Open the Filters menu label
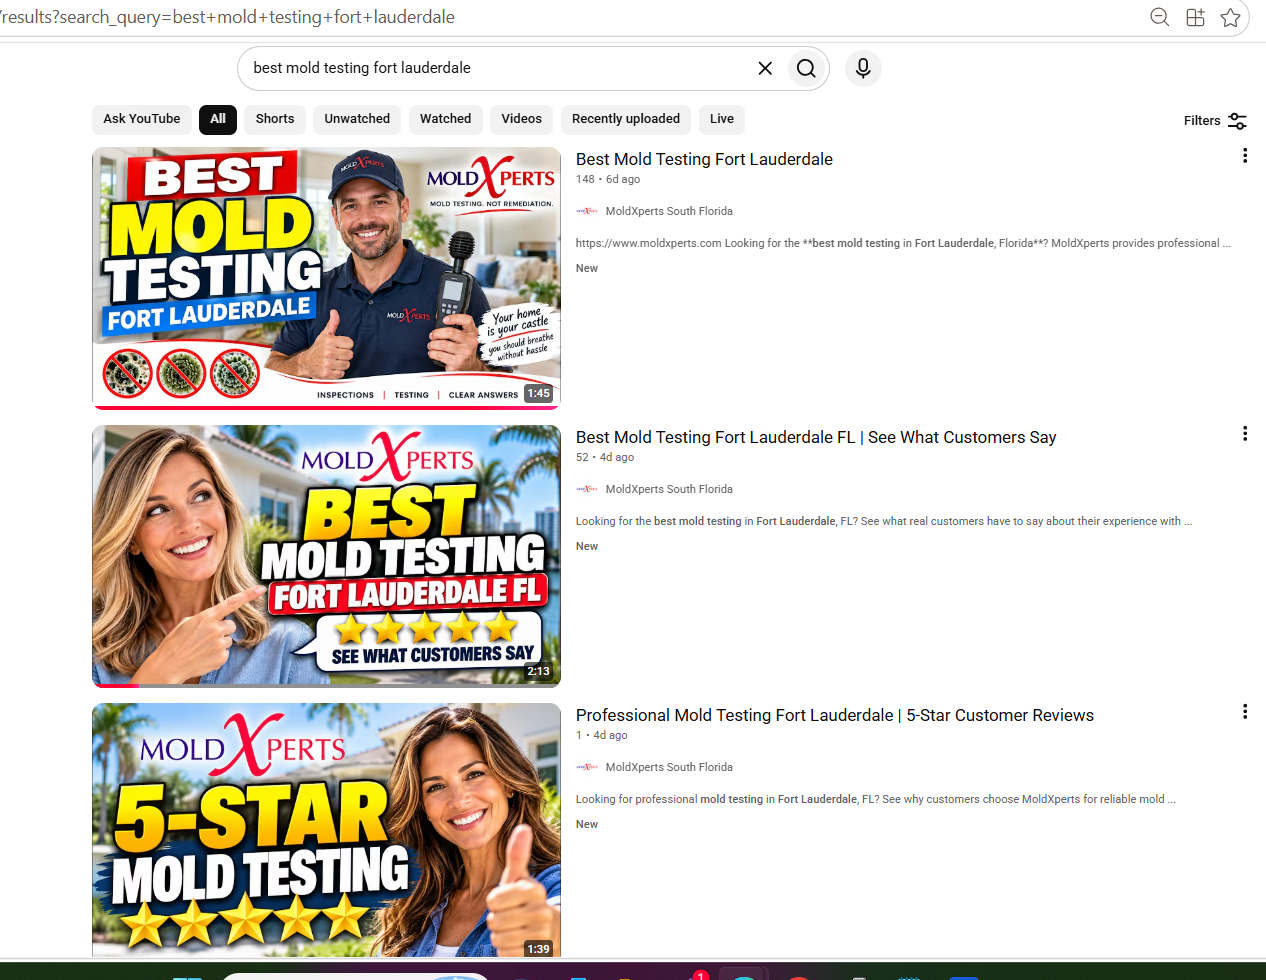This screenshot has height=980, width=1266. point(1202,121)
